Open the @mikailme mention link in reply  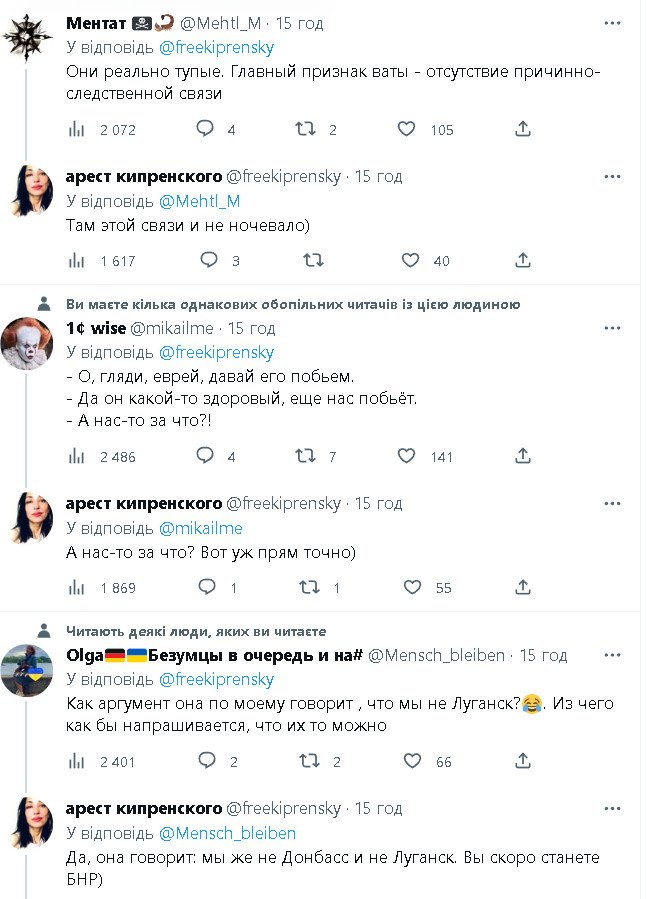pos(201,528)
